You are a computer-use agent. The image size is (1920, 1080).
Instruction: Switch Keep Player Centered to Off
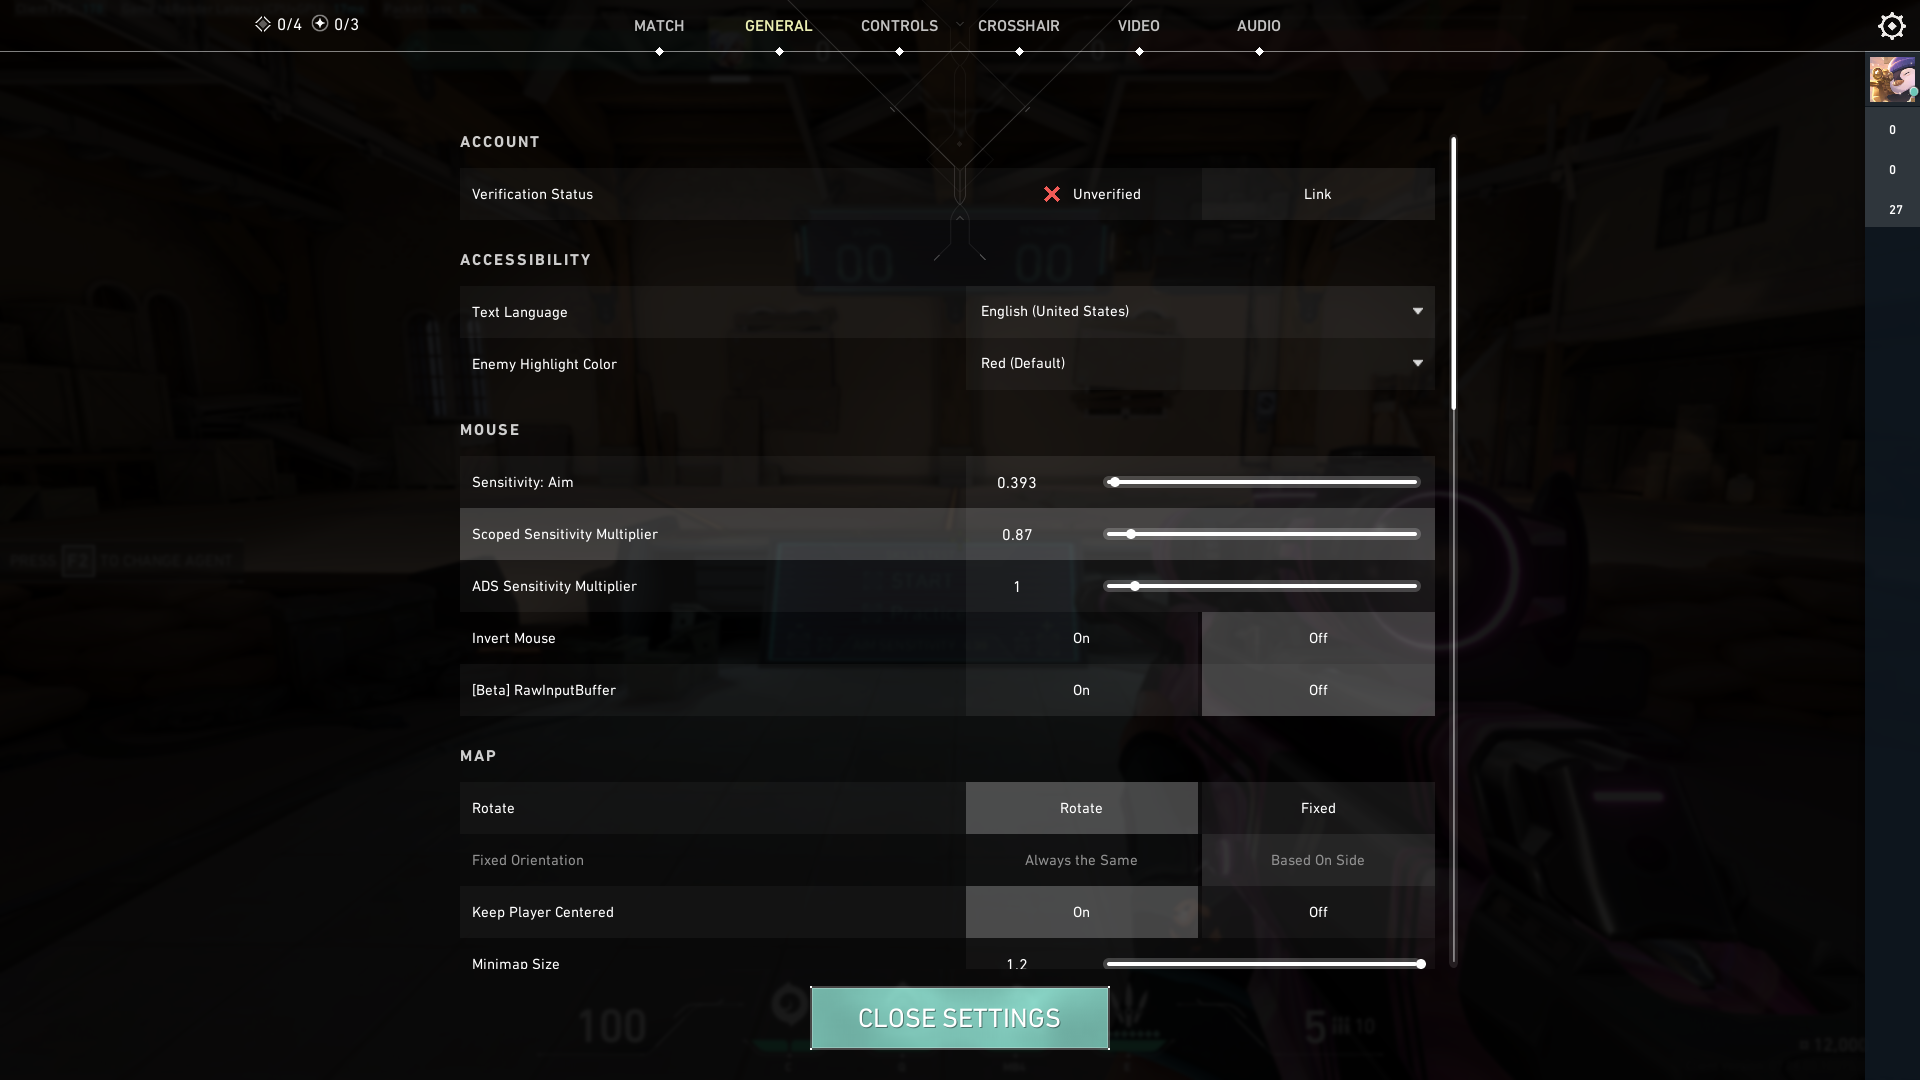(x=1317, y=911)
